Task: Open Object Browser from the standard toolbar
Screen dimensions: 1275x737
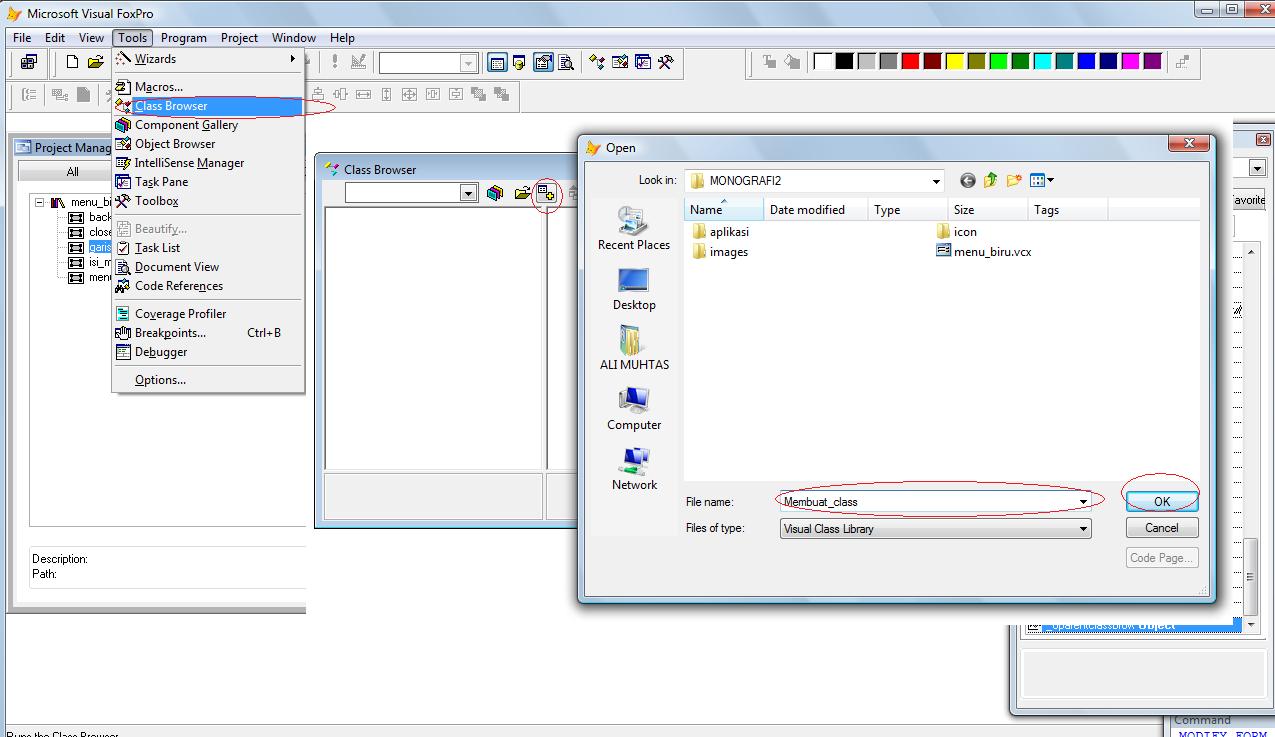Action: pyautogui.click(x=620, y=62)
